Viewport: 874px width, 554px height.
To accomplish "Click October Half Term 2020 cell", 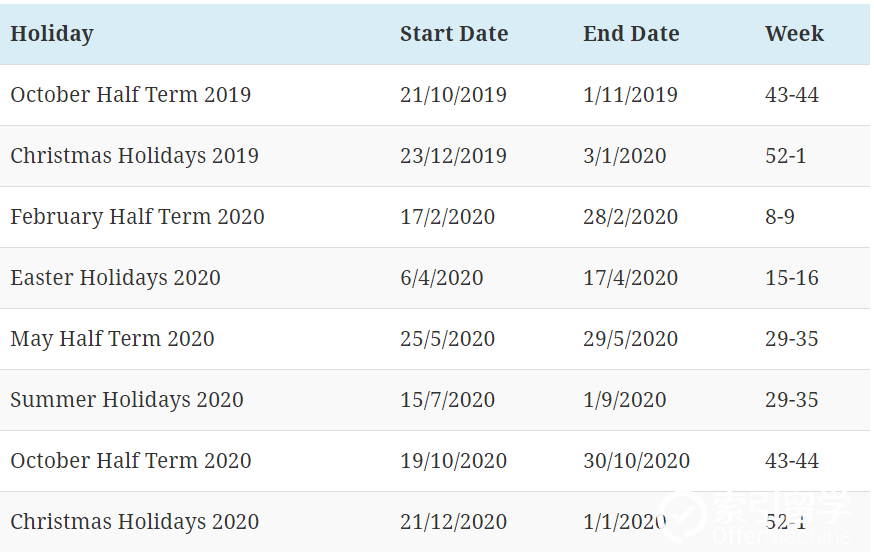I will tap(130, 461).
